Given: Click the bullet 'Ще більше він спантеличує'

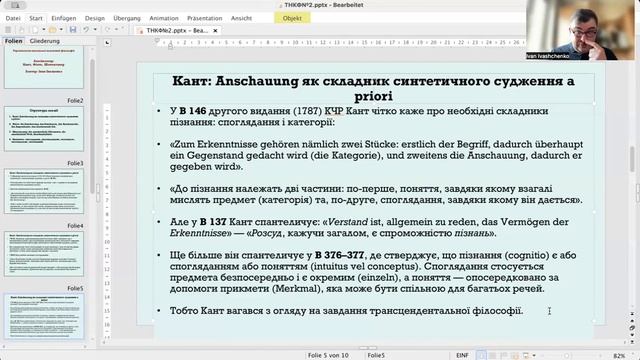Looking at the screenshot, I should click(x=373, y=272).
